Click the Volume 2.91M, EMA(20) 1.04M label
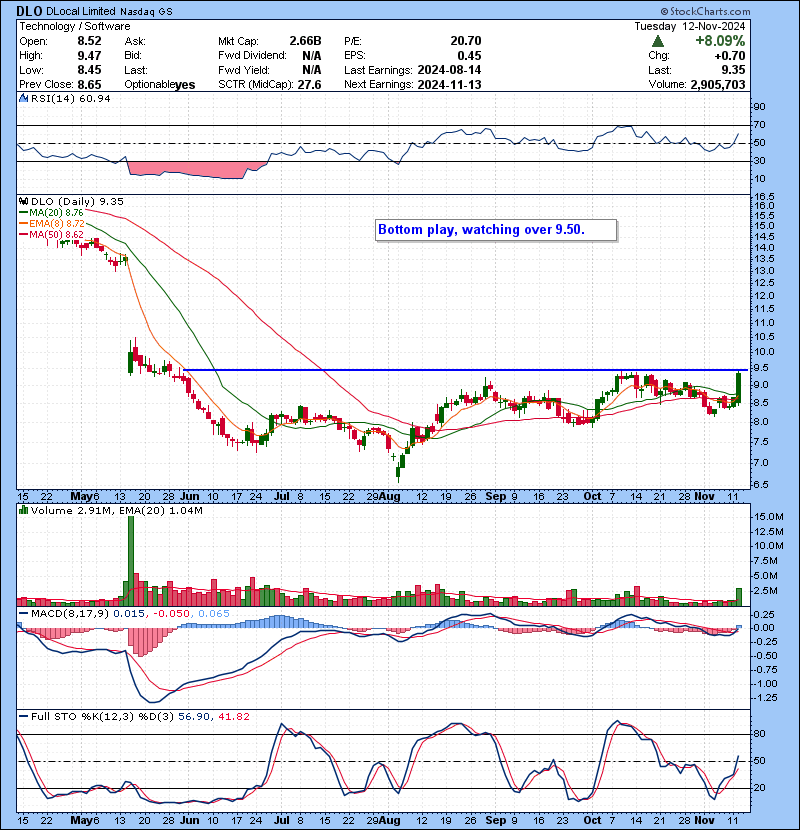 click(x=116, y=511)
